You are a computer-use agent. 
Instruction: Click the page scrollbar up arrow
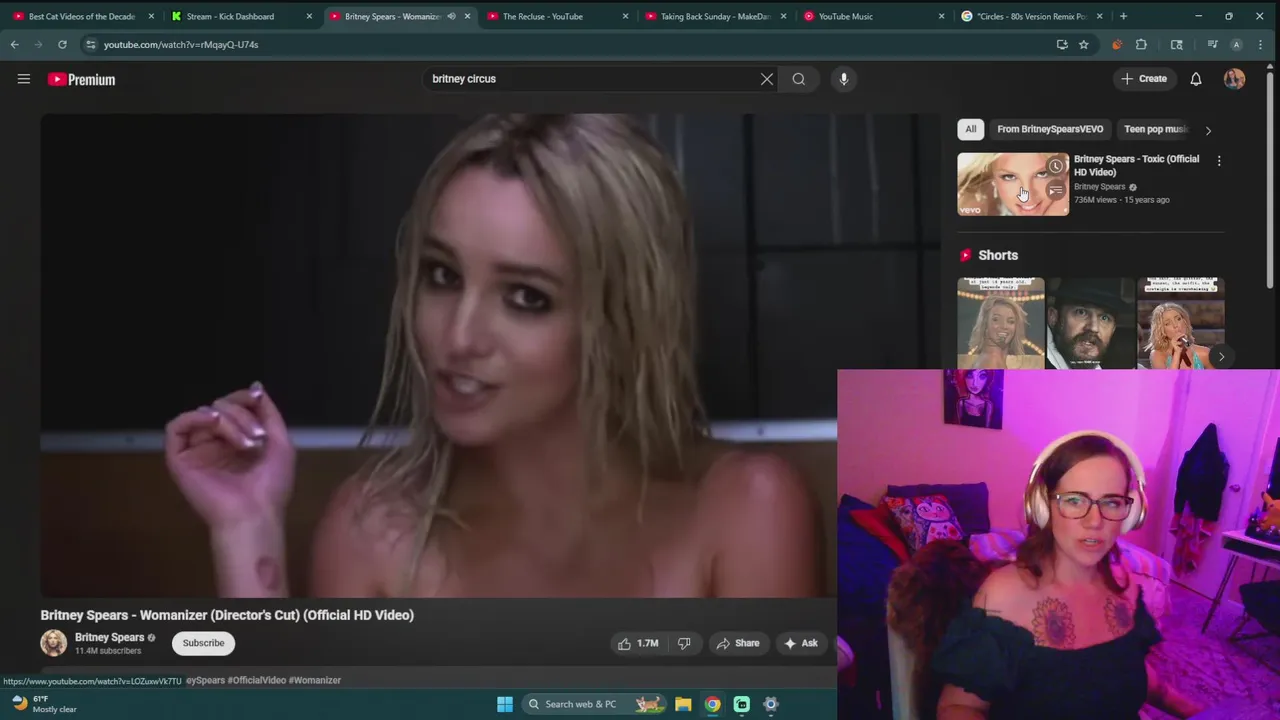tap(1270, 67)
